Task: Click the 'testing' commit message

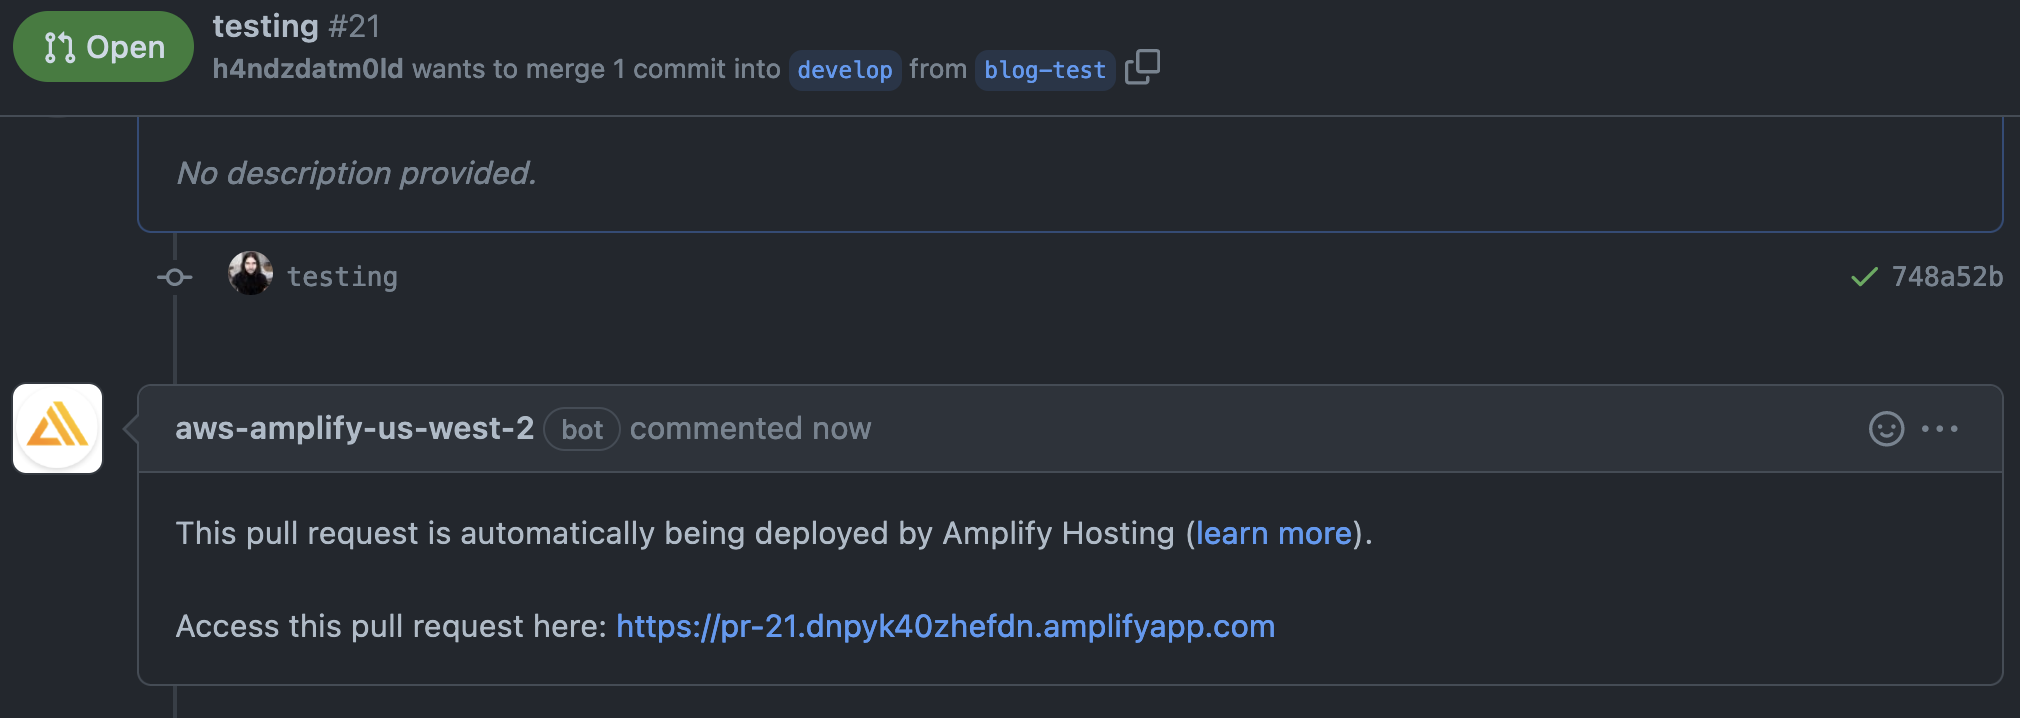Action: [x=342, y=277]
